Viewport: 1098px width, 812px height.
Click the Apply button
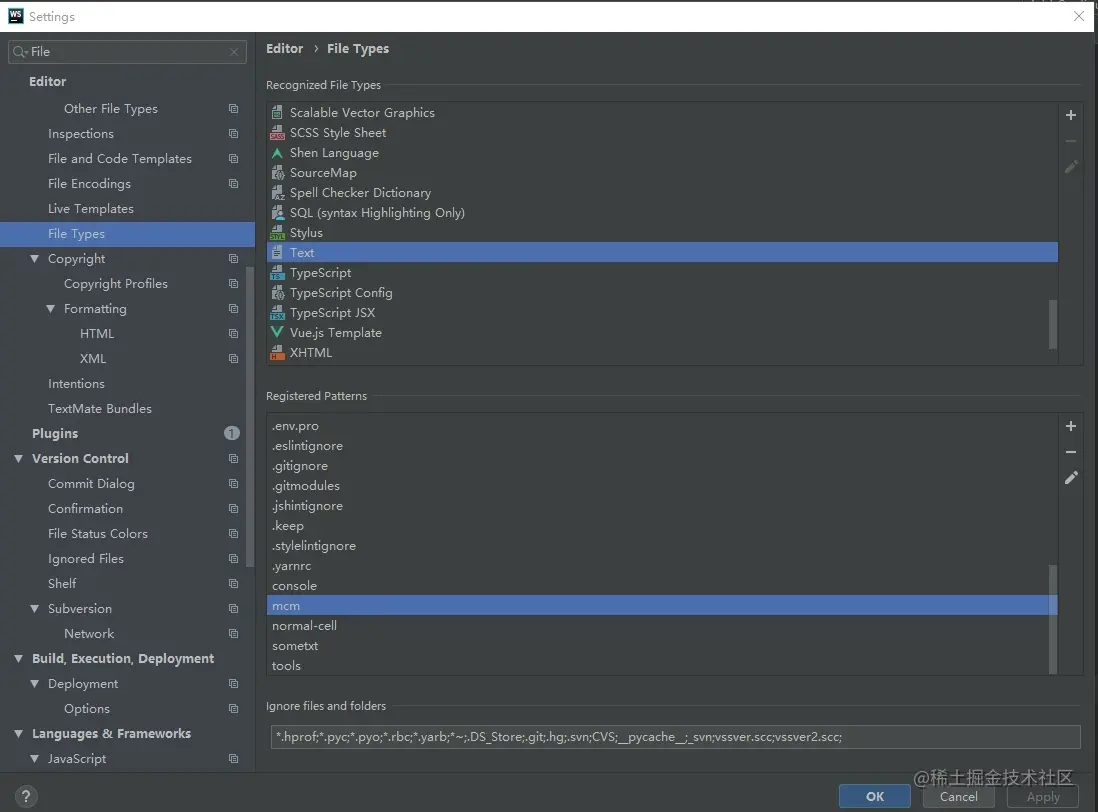click(x=1043, y=796)
